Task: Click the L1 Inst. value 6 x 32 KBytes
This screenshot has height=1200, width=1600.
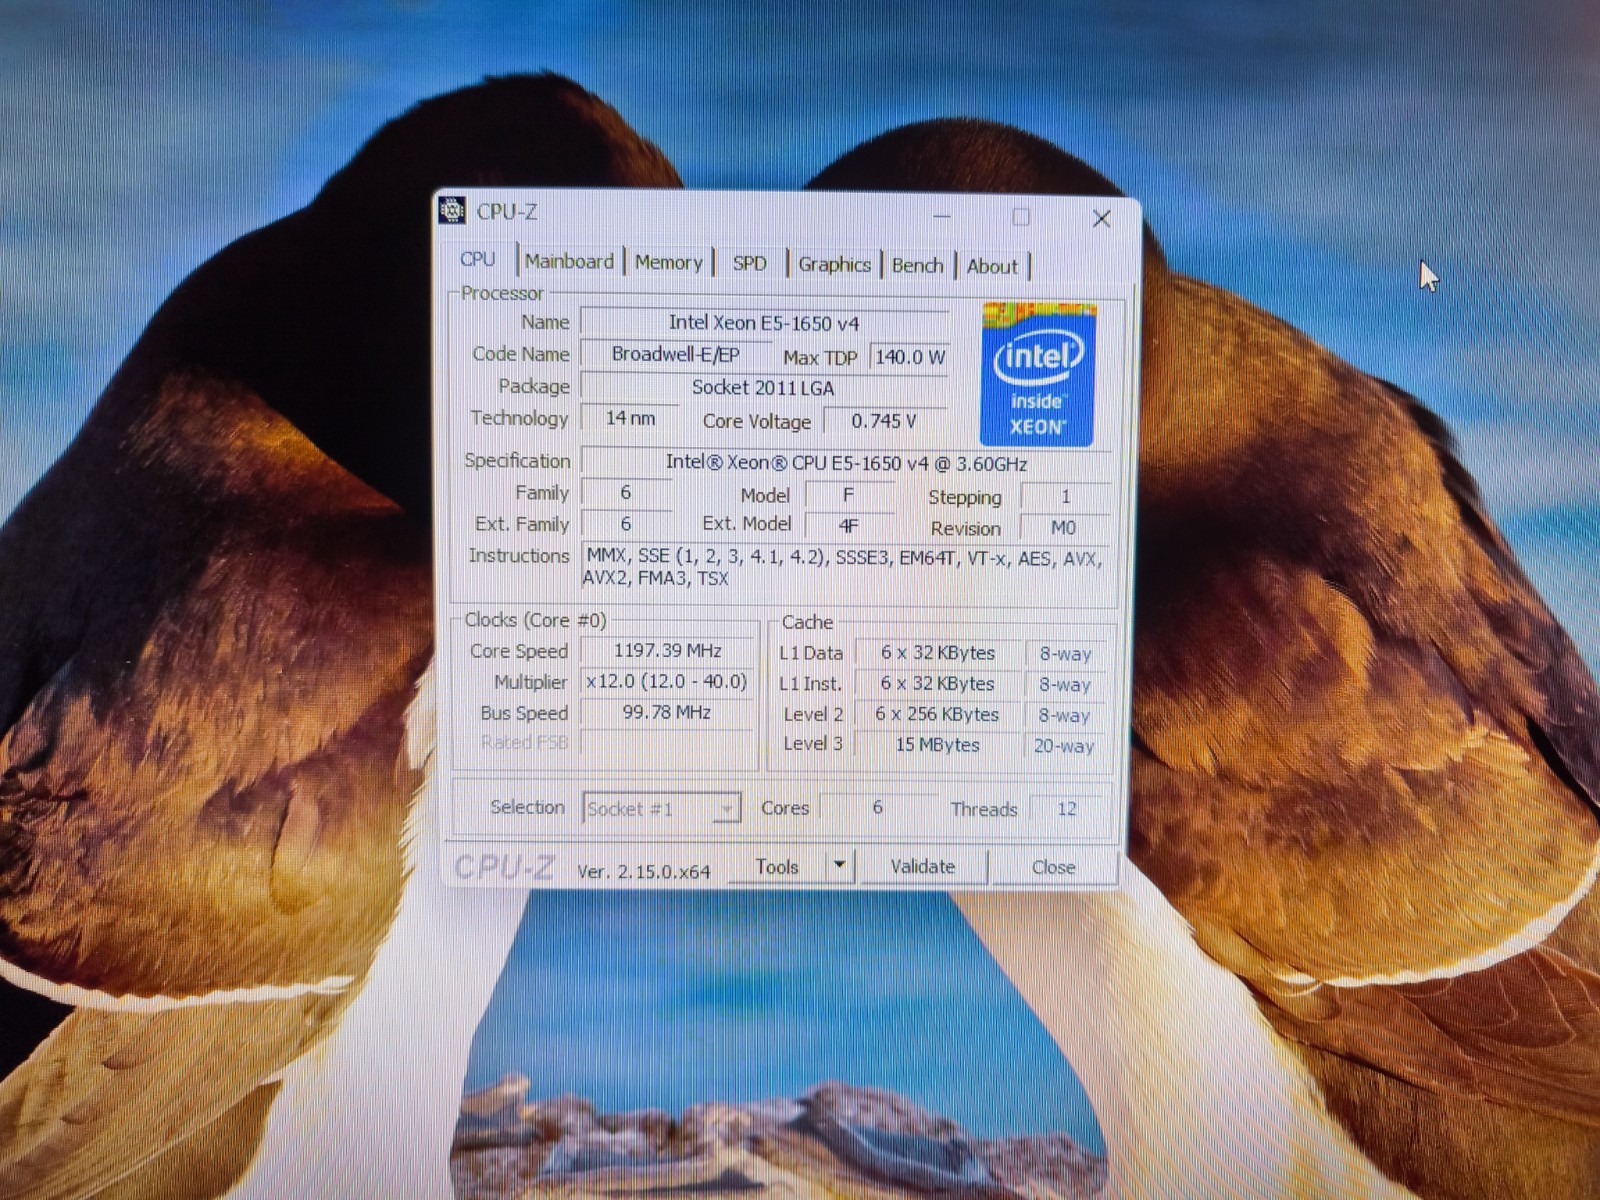Action: 938,684
